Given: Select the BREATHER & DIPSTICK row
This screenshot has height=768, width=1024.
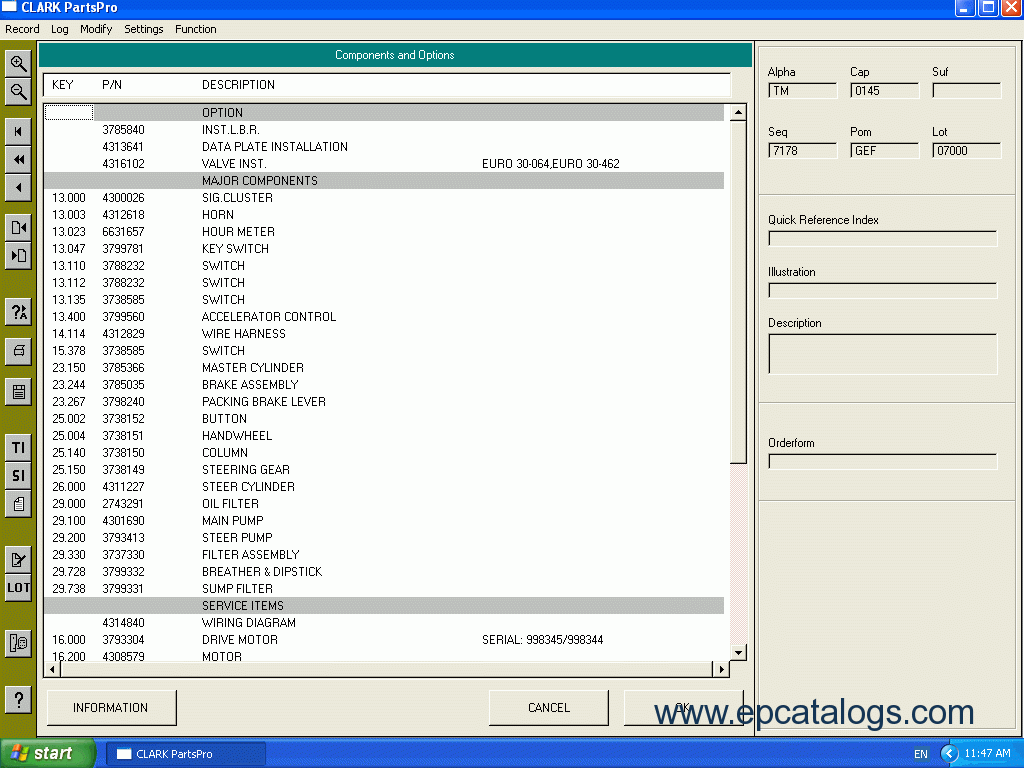Looking at the screenshot, I should coord(384,571).
